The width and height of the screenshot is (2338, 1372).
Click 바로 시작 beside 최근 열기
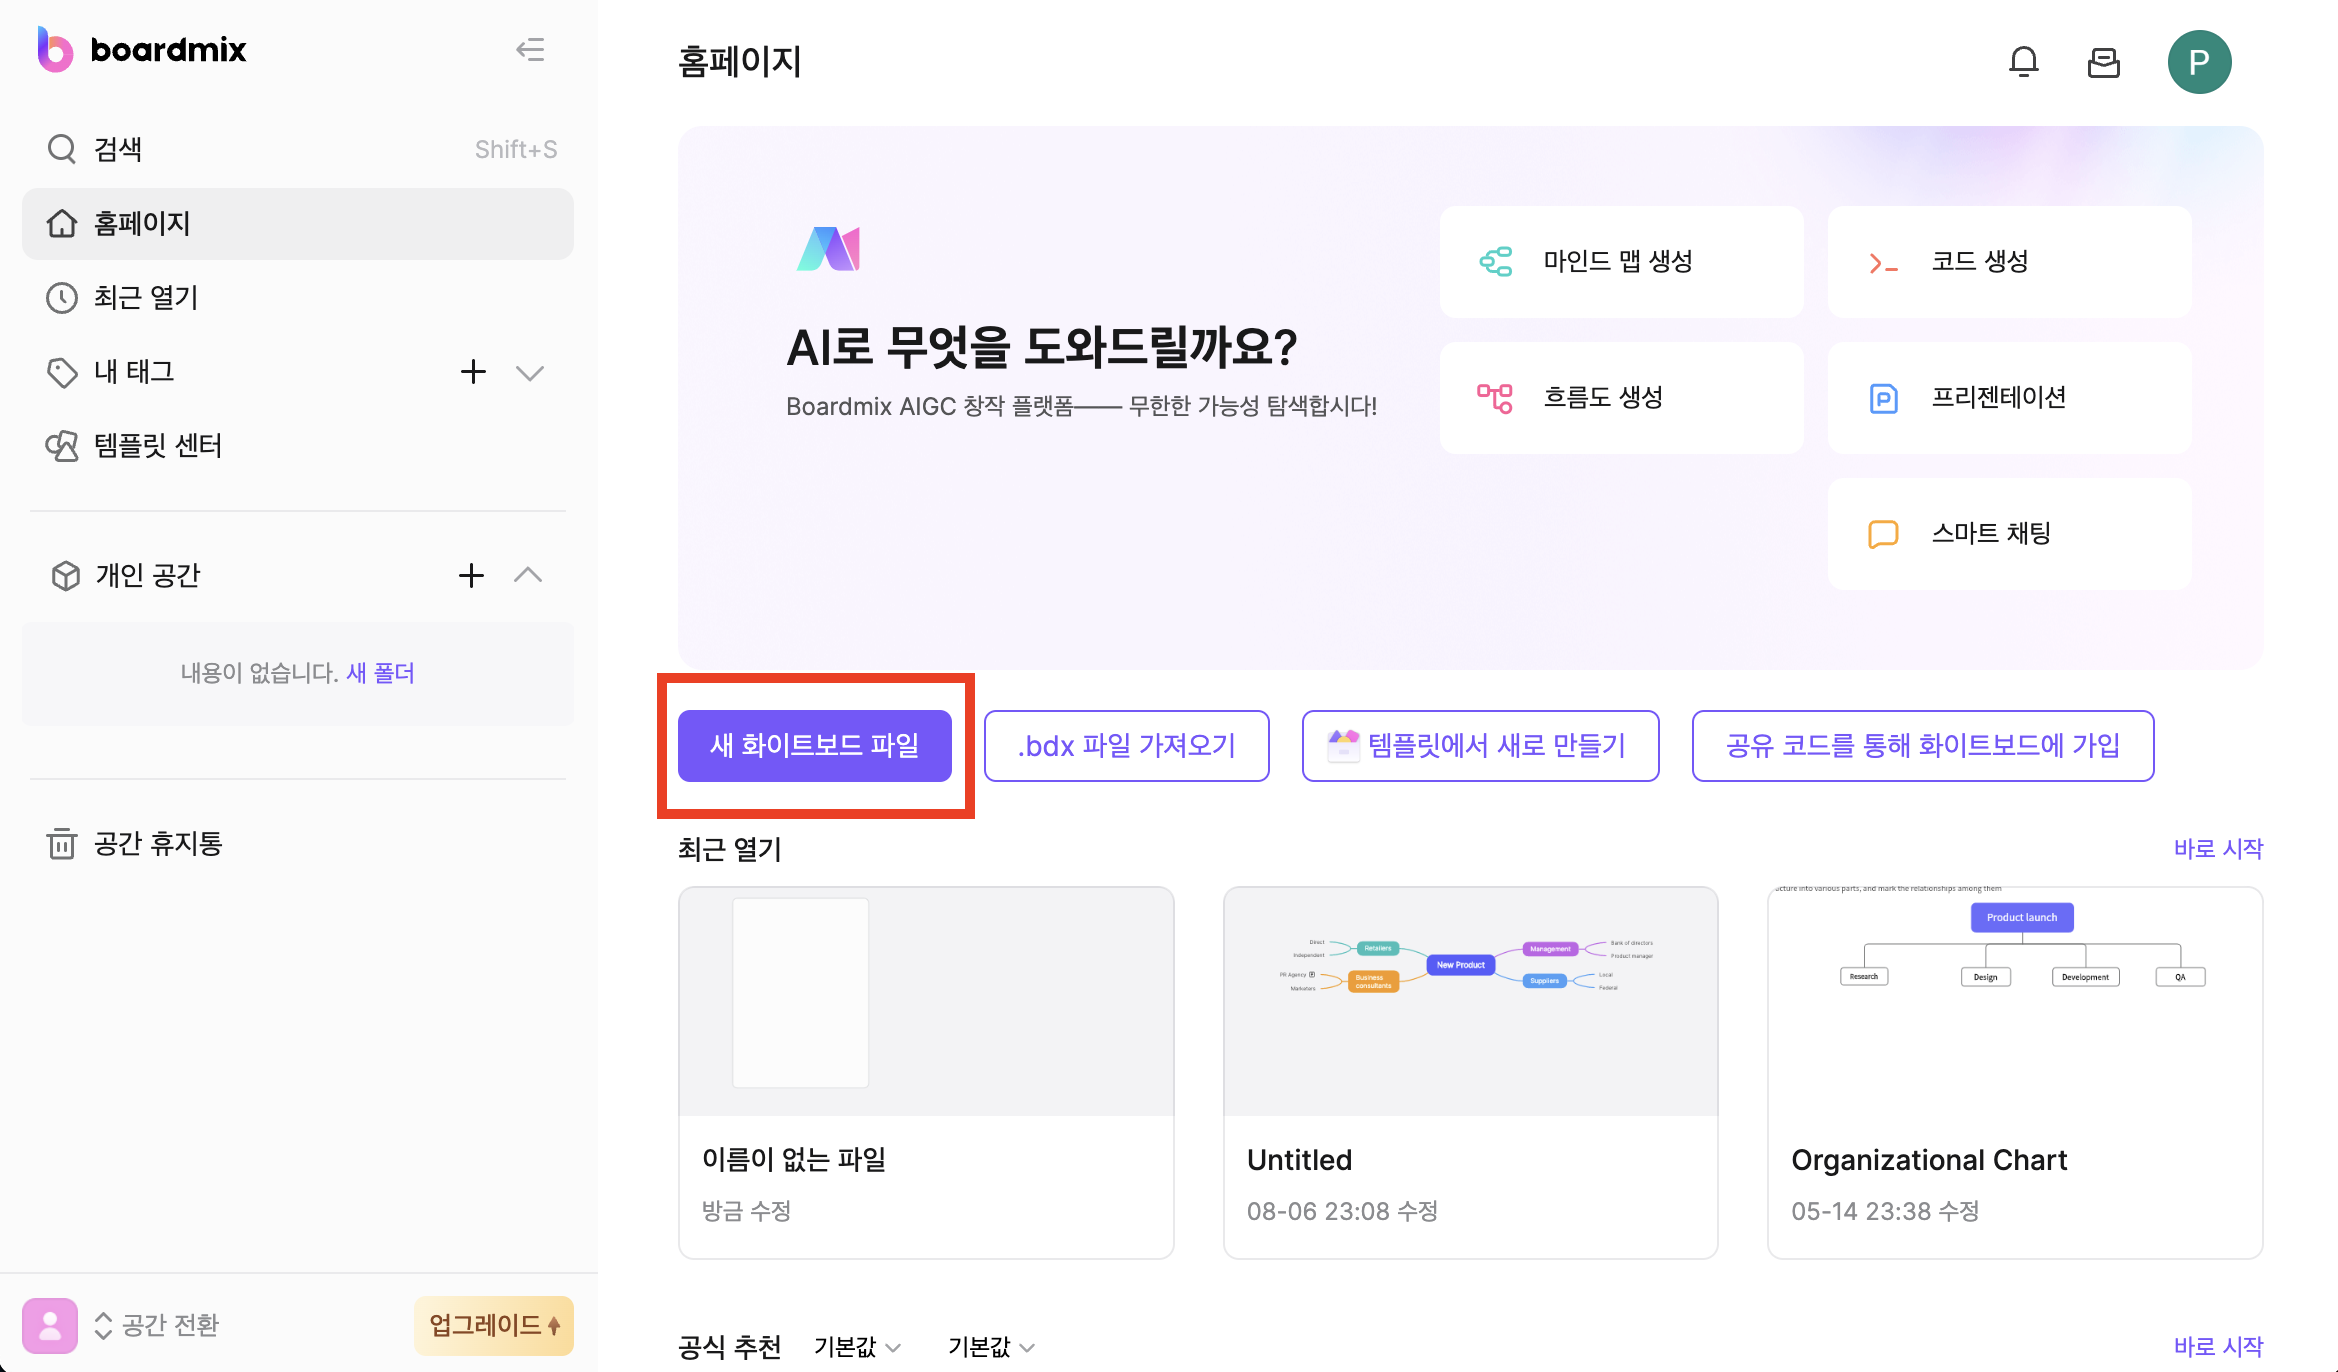pyautogui.click(x=2218, y=849)
